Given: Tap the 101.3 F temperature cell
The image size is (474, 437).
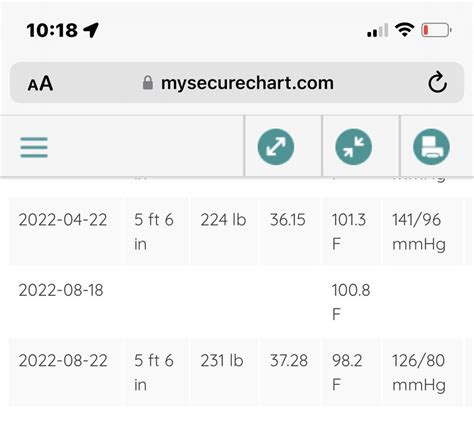Looking at the screenshot, I should (351, 231).
